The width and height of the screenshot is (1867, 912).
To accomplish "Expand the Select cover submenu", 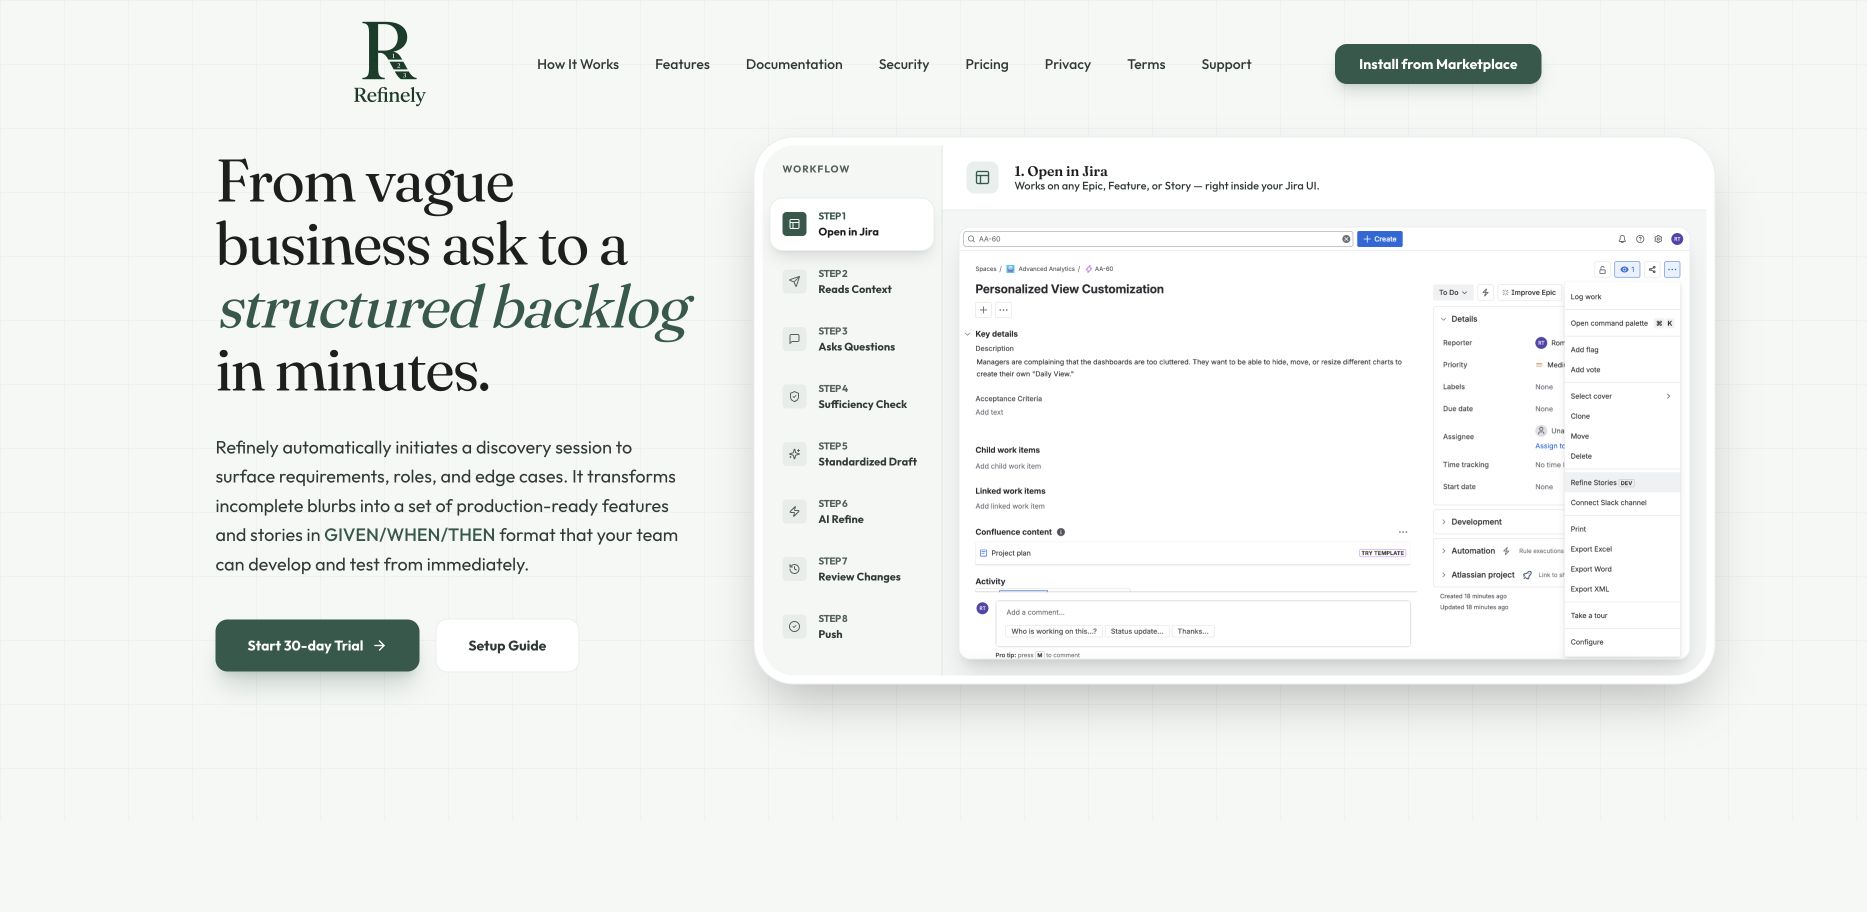I will point(1622,396).
